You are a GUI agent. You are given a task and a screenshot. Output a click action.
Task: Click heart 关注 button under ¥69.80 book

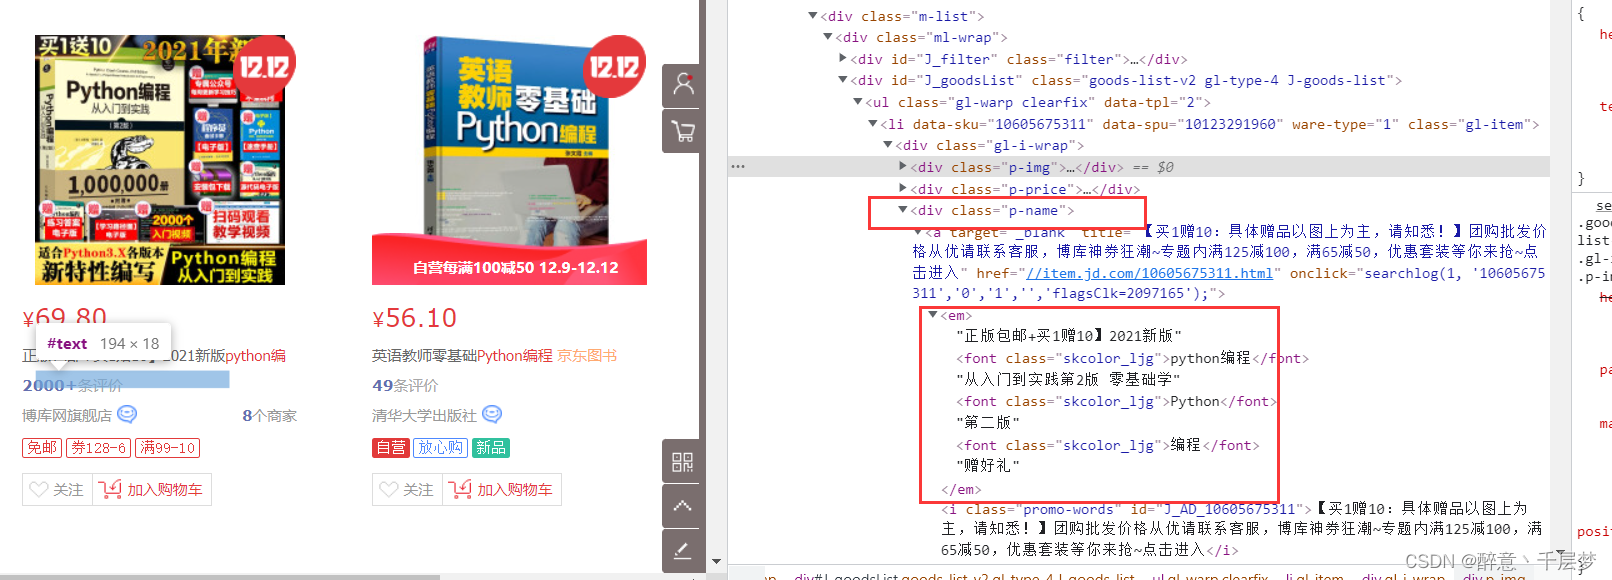coord(57,489)
